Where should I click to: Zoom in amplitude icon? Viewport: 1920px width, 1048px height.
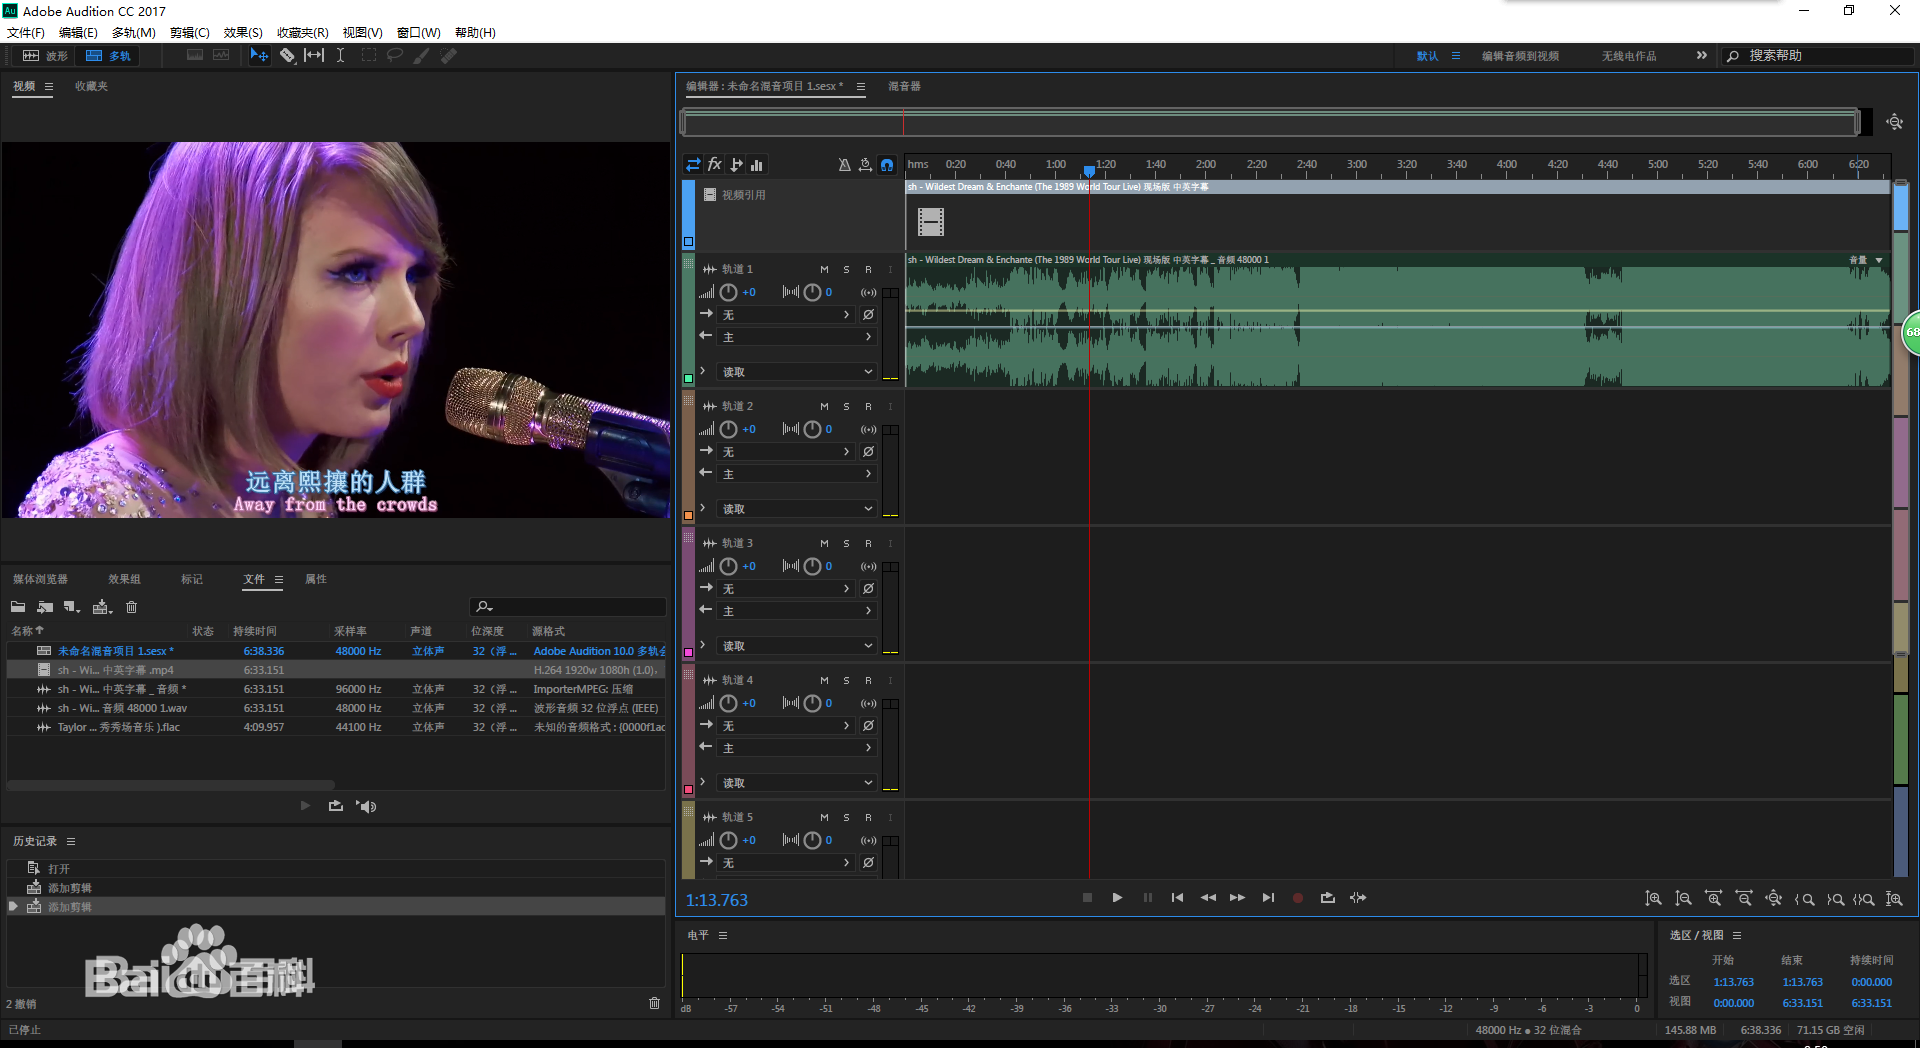1653,899
